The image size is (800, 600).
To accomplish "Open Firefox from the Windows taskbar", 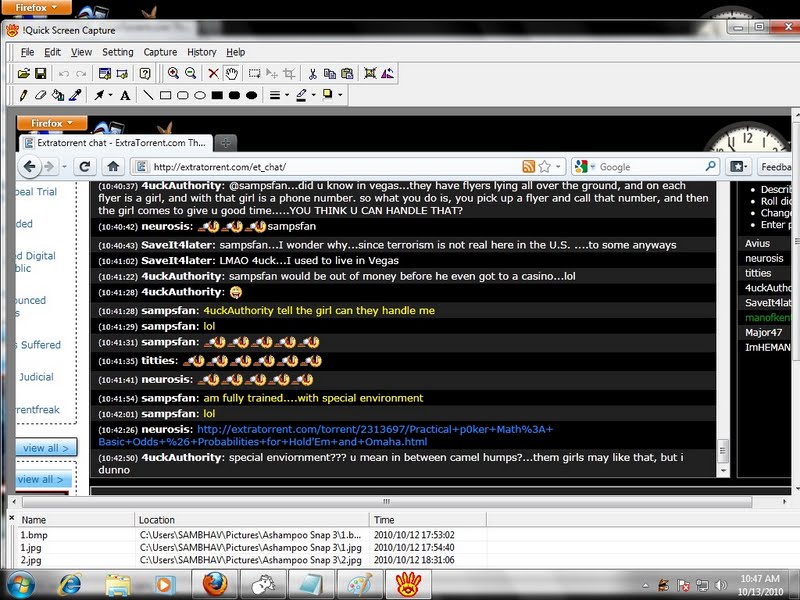I will click(214, 583).
